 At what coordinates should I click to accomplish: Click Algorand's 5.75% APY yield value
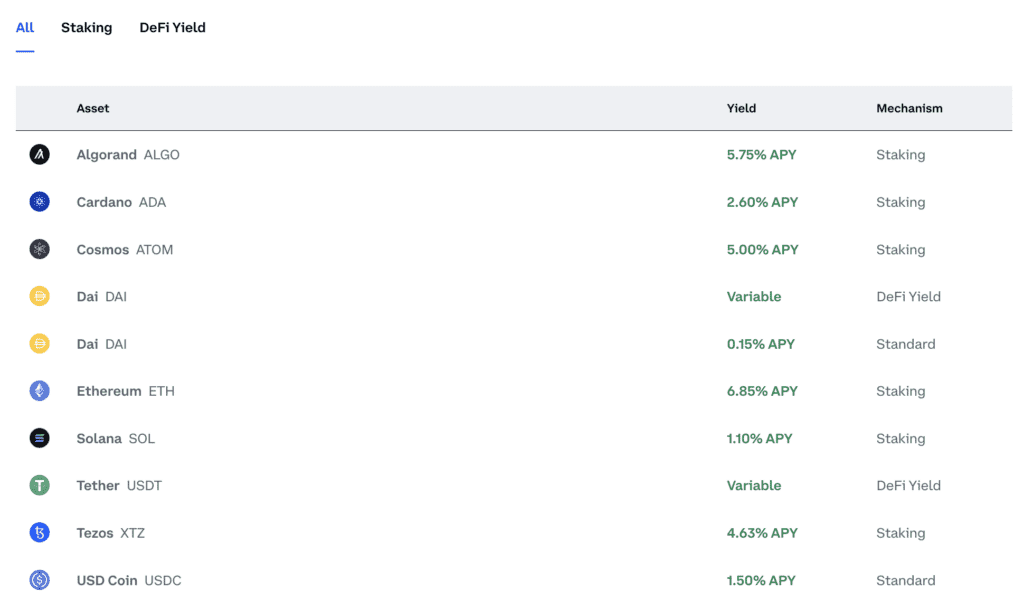(x=761, y=155)
